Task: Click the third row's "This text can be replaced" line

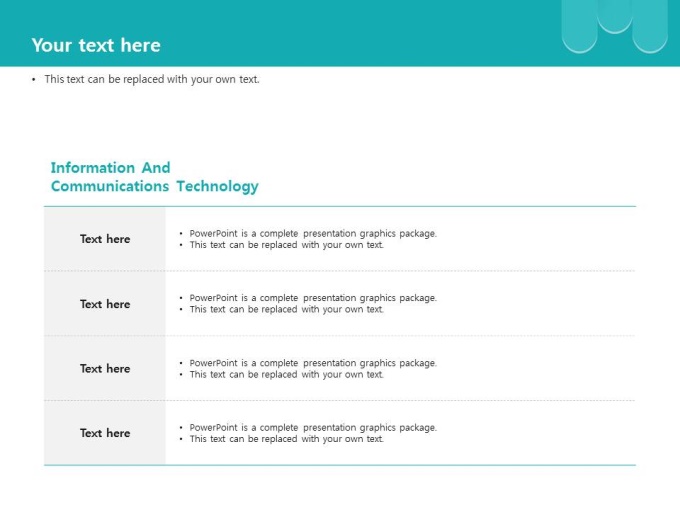Action: 286,375
